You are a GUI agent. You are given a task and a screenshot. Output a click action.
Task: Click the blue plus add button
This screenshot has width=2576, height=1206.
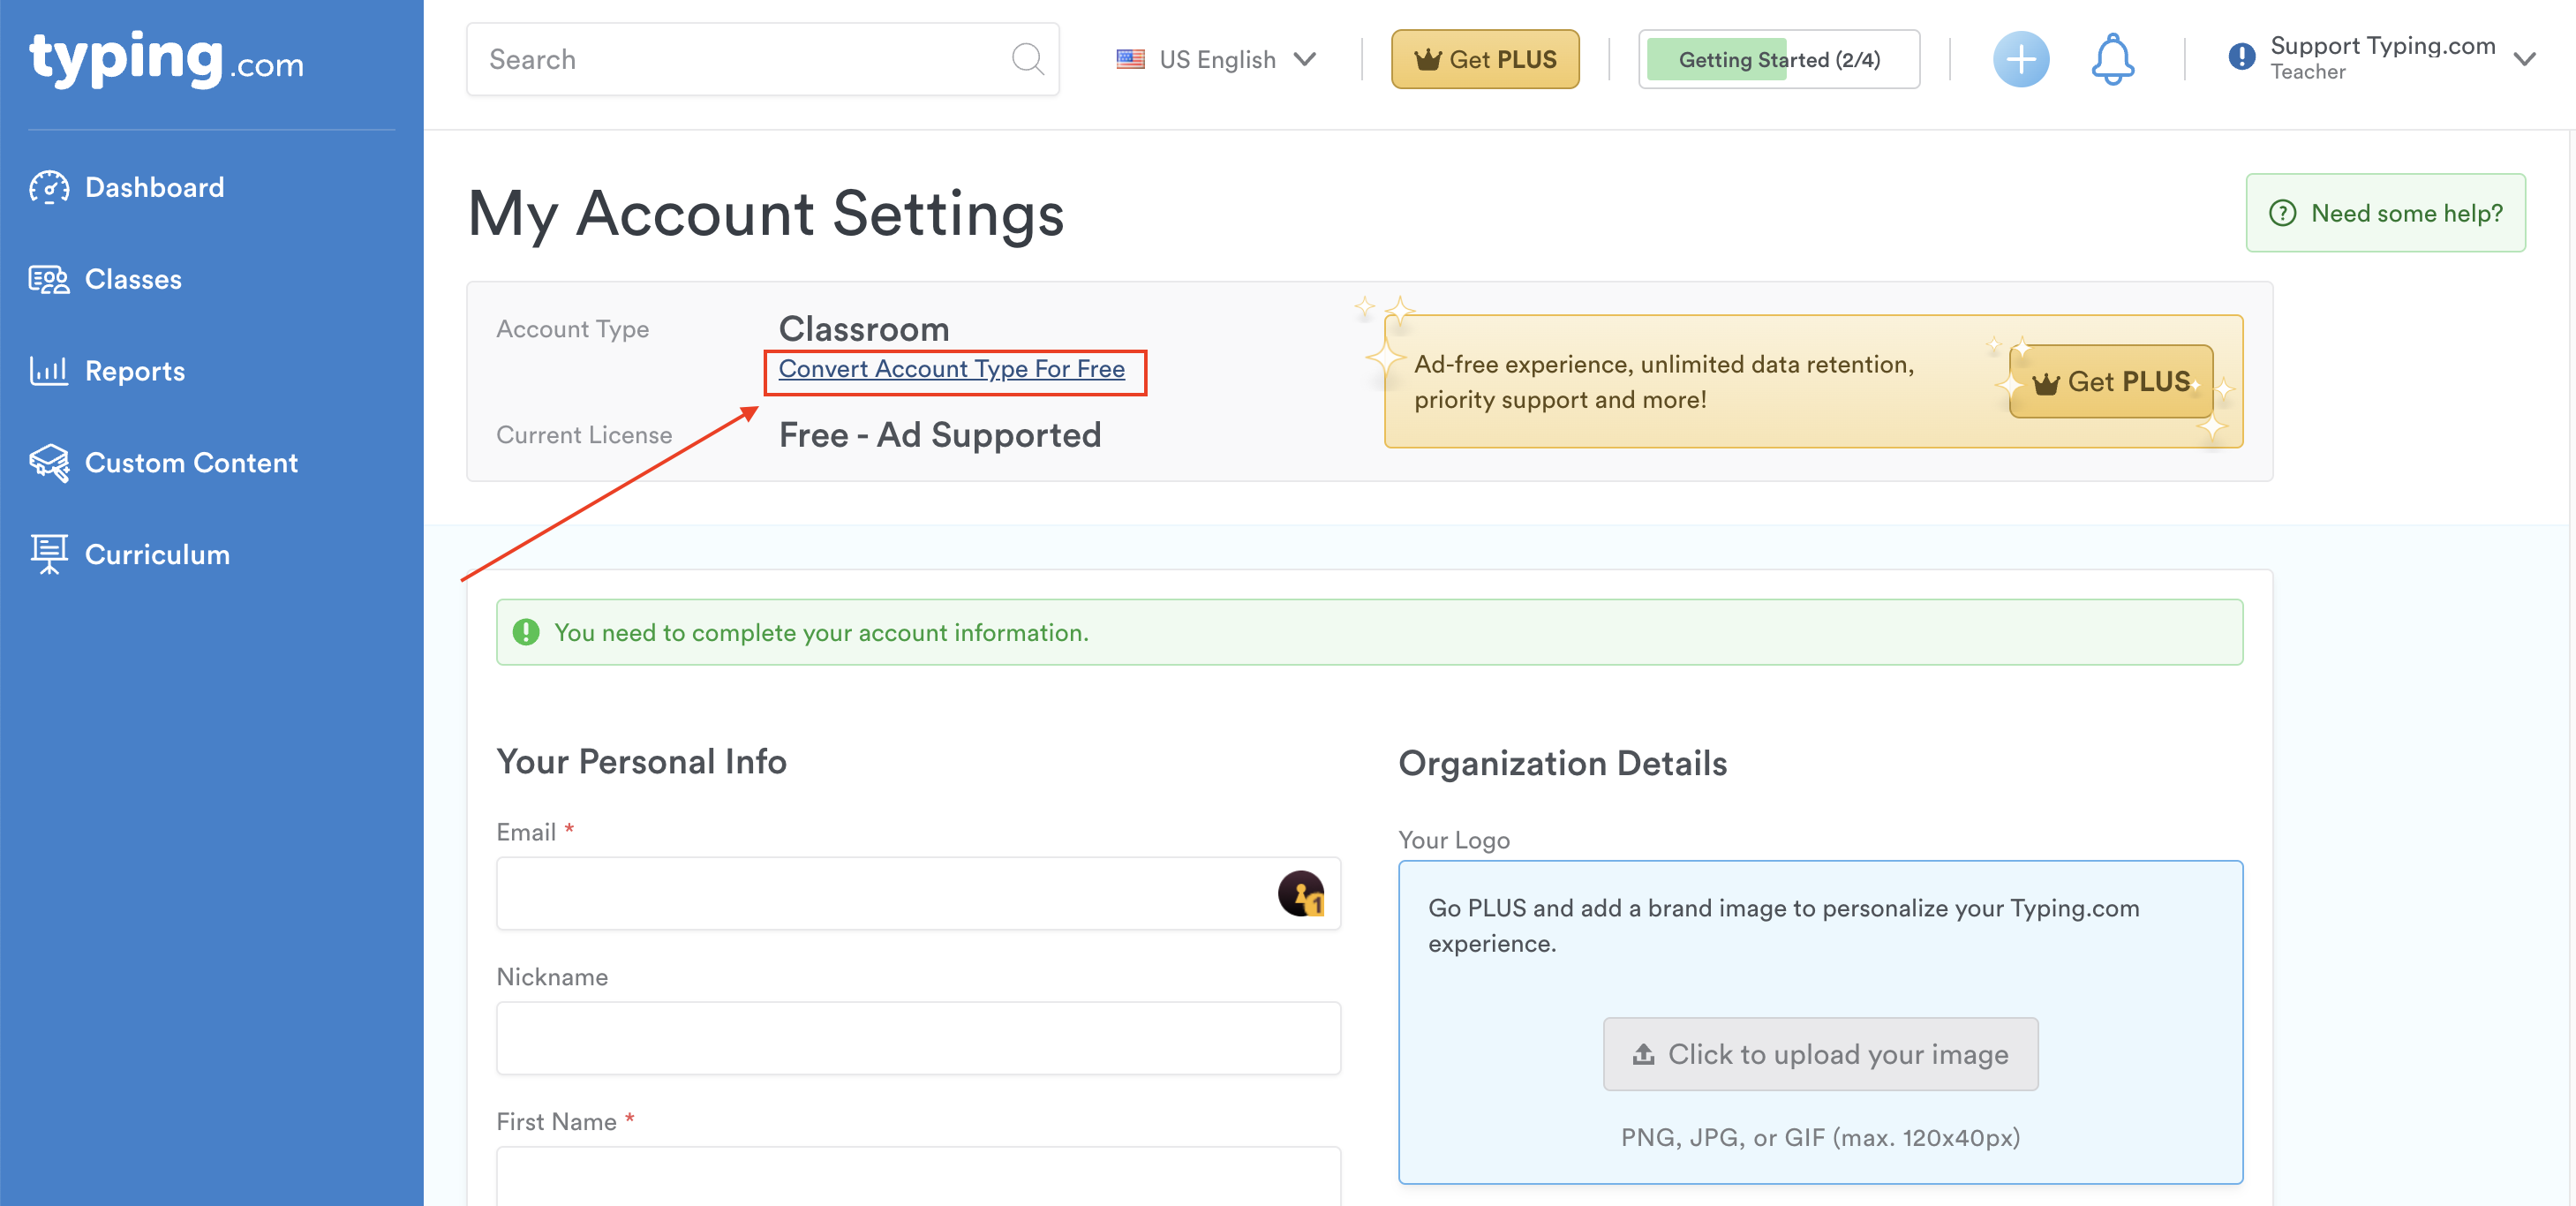point(2020,59)
